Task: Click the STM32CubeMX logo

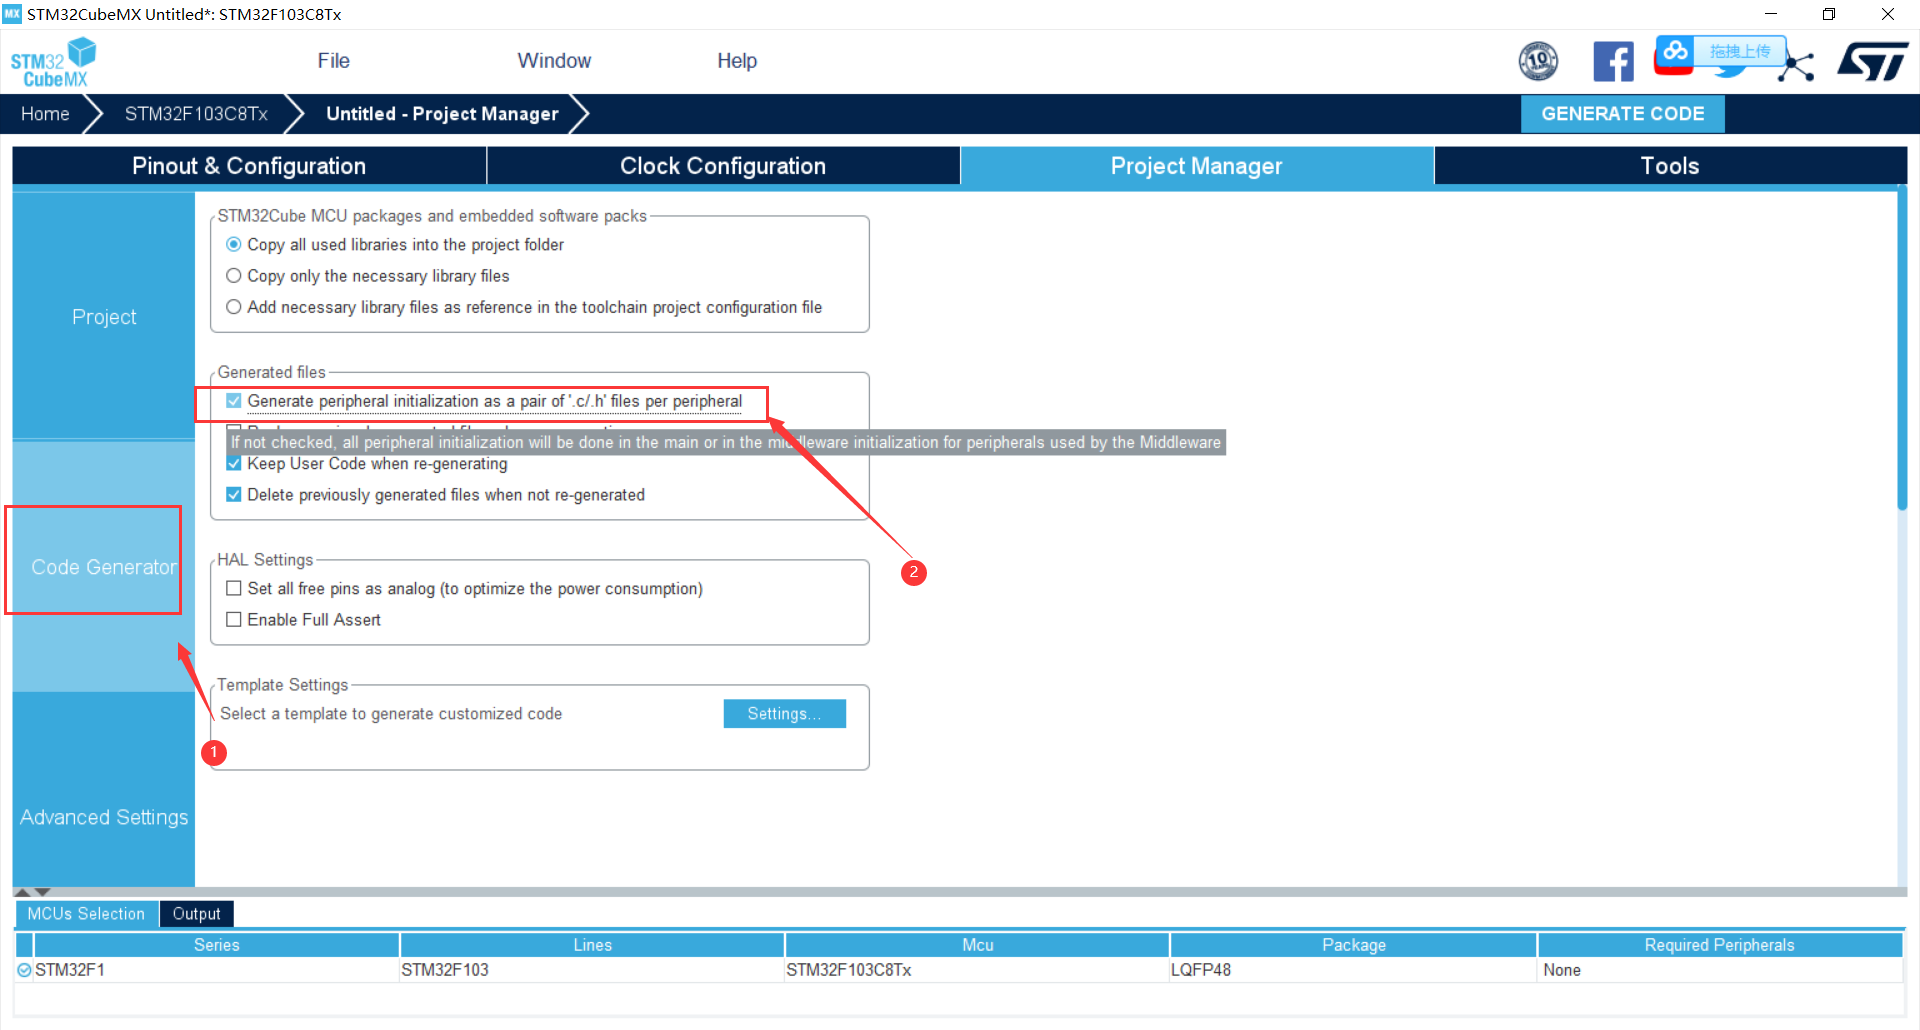Action: (53, 62)
